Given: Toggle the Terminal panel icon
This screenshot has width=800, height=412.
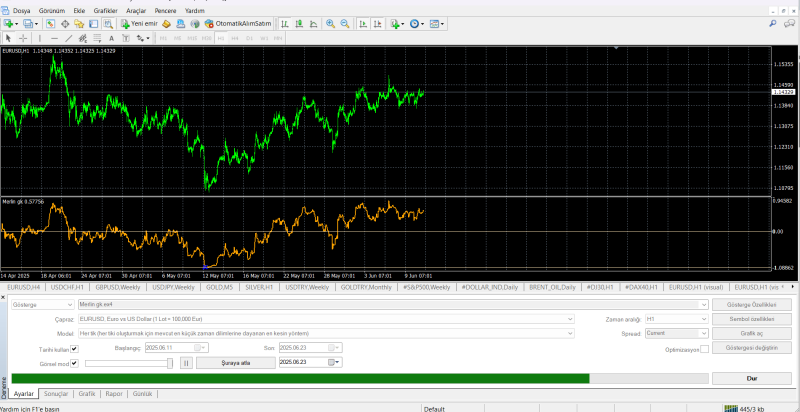Looking at the screenshot, I should coord(93,23).
